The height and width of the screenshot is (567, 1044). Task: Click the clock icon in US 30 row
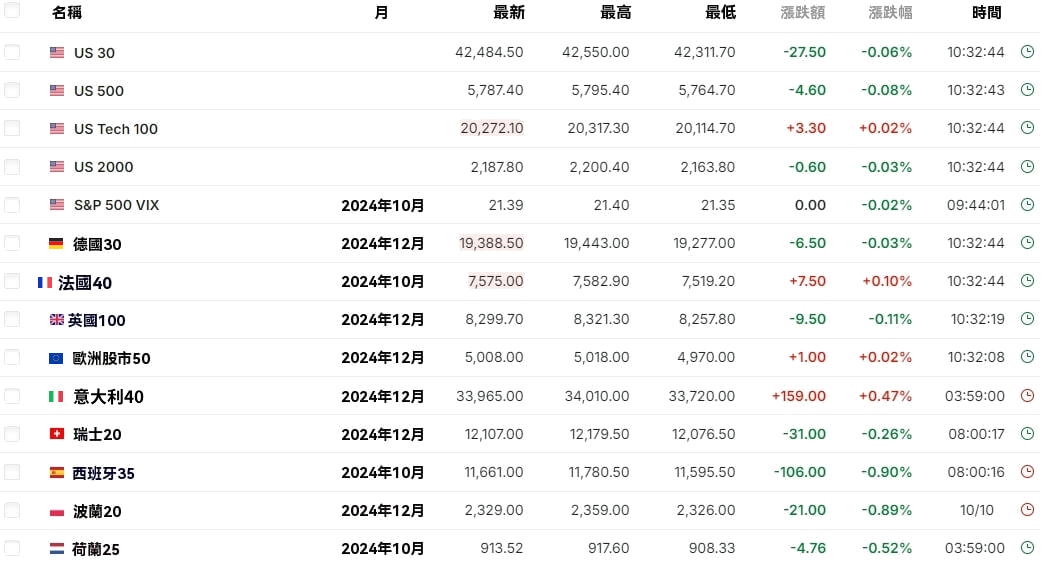pyautogui.click(x=1027, y=52)
